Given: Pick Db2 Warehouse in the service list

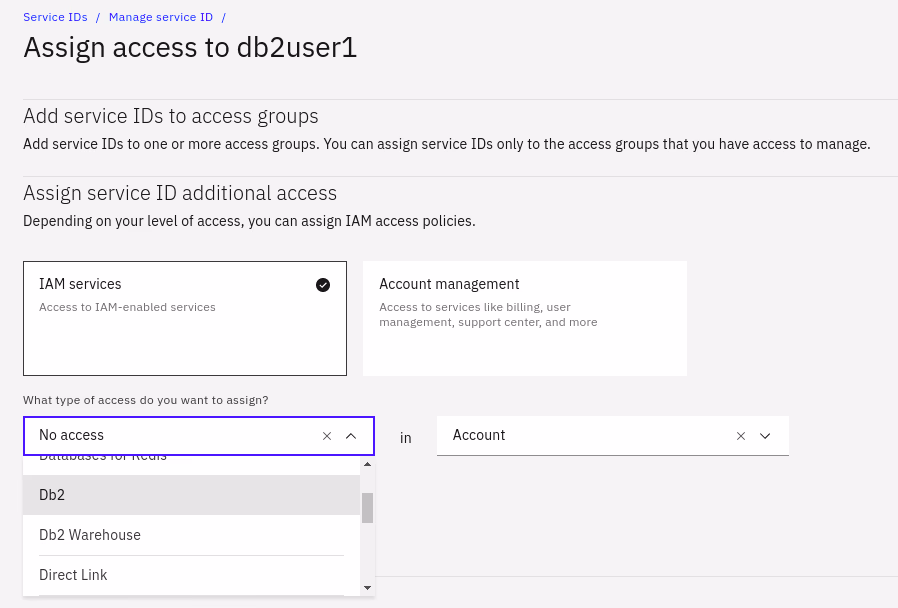Looking at the screenshot, I should tap(191, 535).
